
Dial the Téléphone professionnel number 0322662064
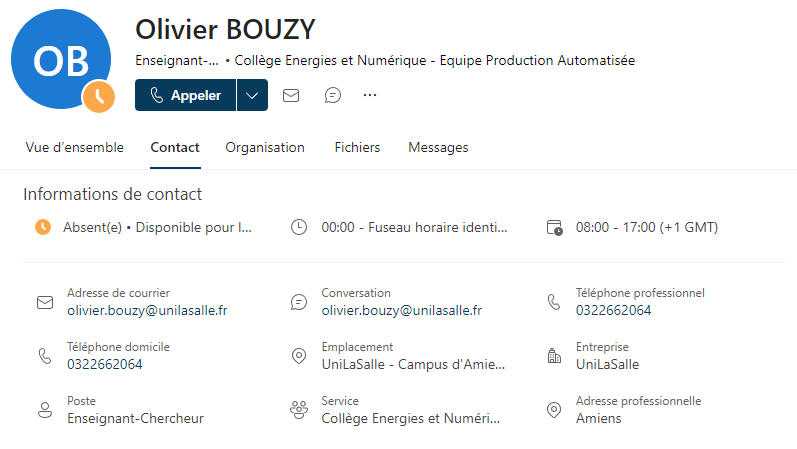pos(614,310)
